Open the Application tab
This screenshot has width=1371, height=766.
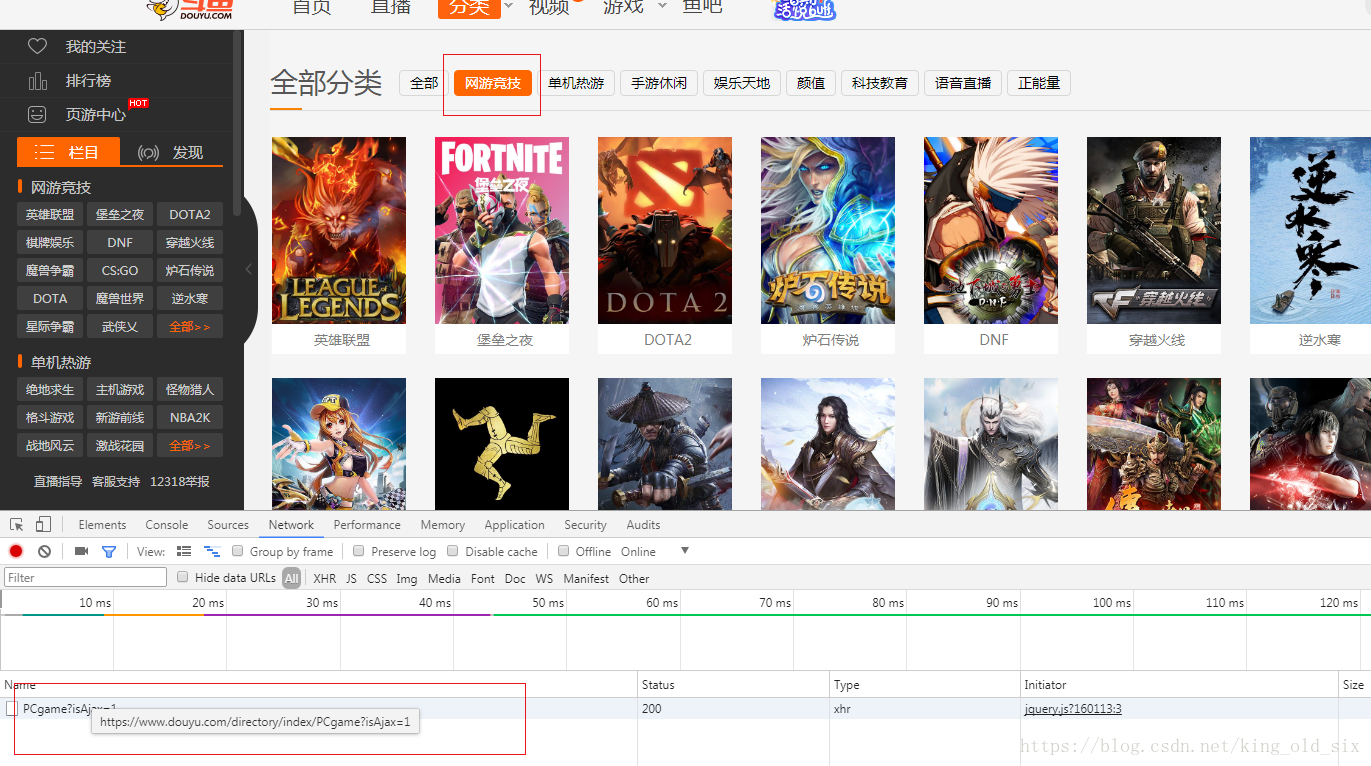pyautogui.click(x=514, y=524)
